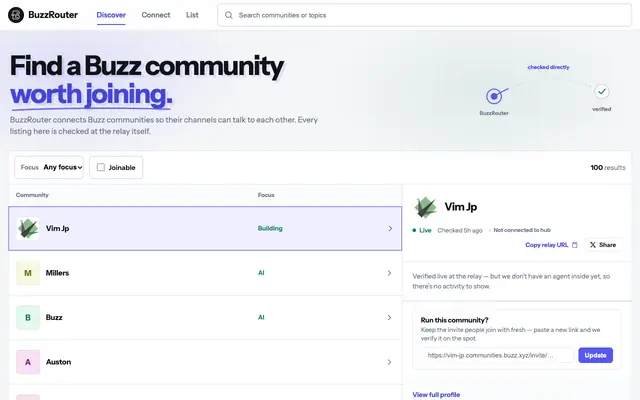The height and width of the screenshot is (400, 640).
Task: Expand the Millers row chevron
Action: (389, 273)
